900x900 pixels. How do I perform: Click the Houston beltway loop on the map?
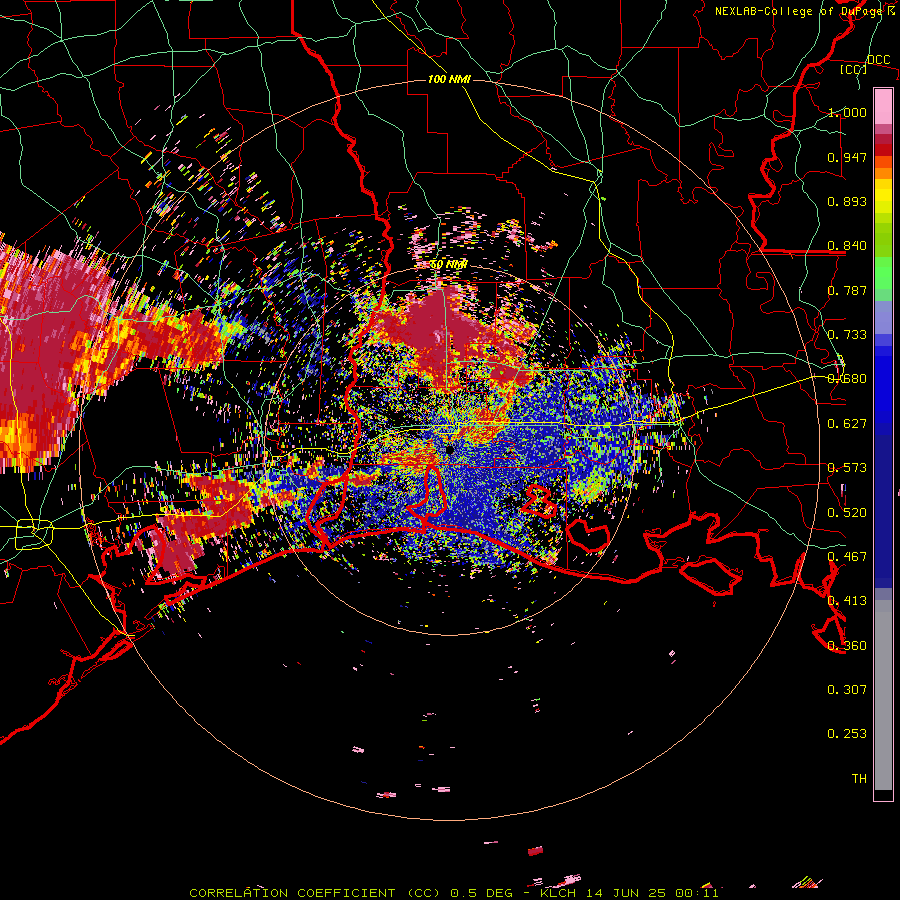34,534
